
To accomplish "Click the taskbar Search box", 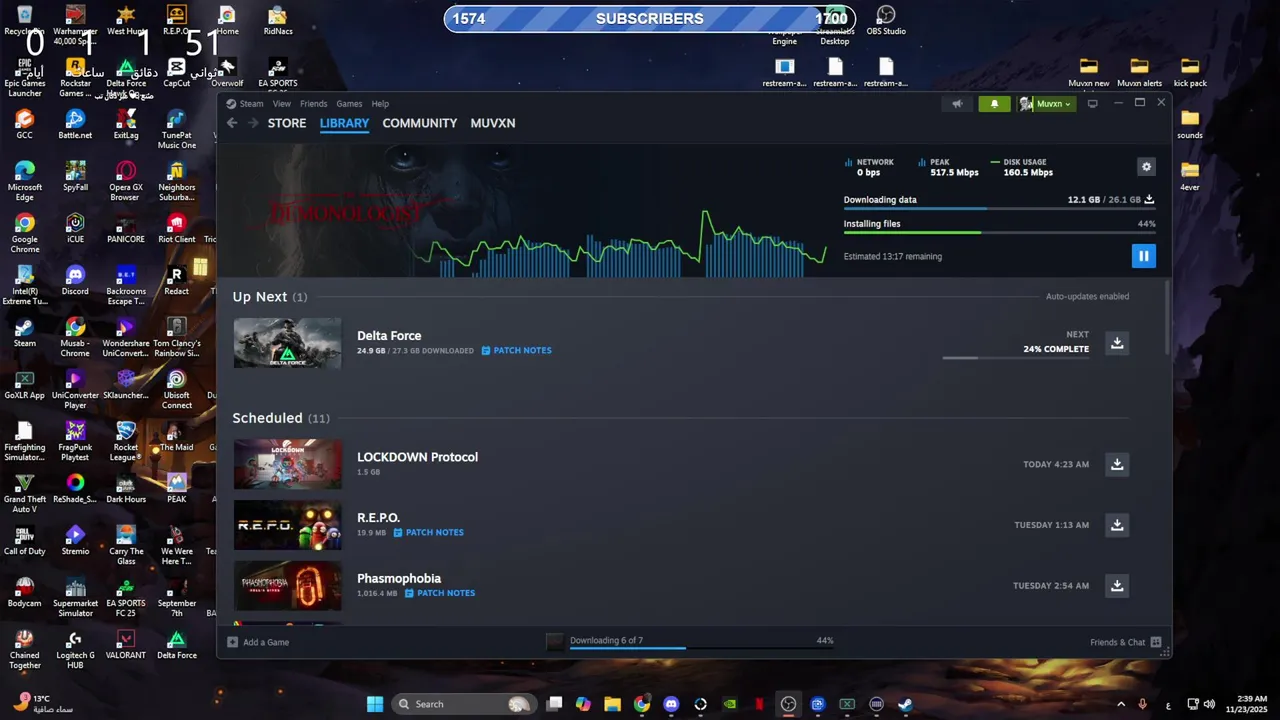I will (x=464, y=704).
